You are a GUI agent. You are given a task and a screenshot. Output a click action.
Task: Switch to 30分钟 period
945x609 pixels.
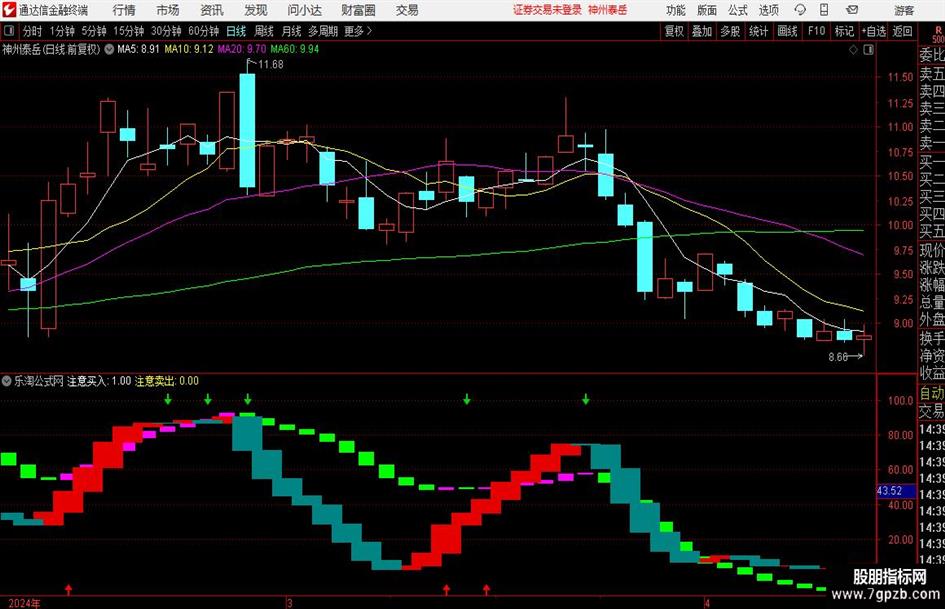[x=166, y=31]
